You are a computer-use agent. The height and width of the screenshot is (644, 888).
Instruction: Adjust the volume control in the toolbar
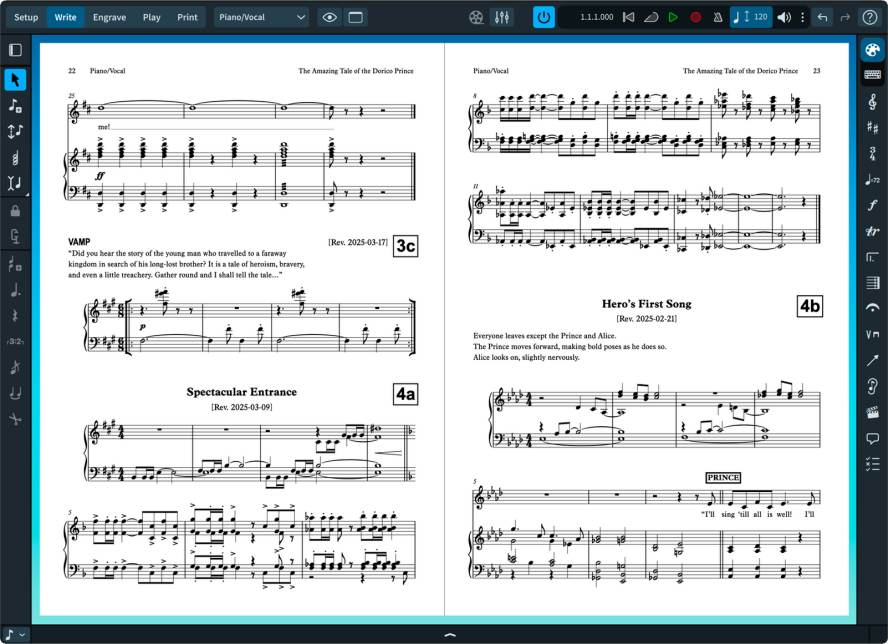783,17
